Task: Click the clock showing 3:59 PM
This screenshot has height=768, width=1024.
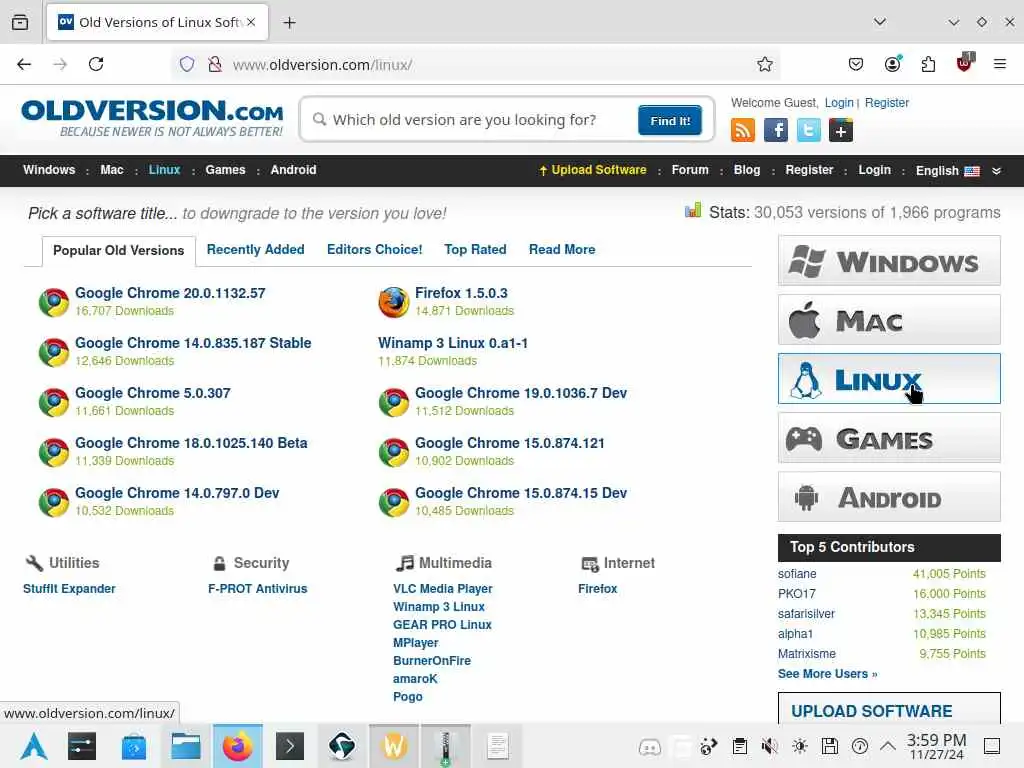Action: (x=936, y=746)
